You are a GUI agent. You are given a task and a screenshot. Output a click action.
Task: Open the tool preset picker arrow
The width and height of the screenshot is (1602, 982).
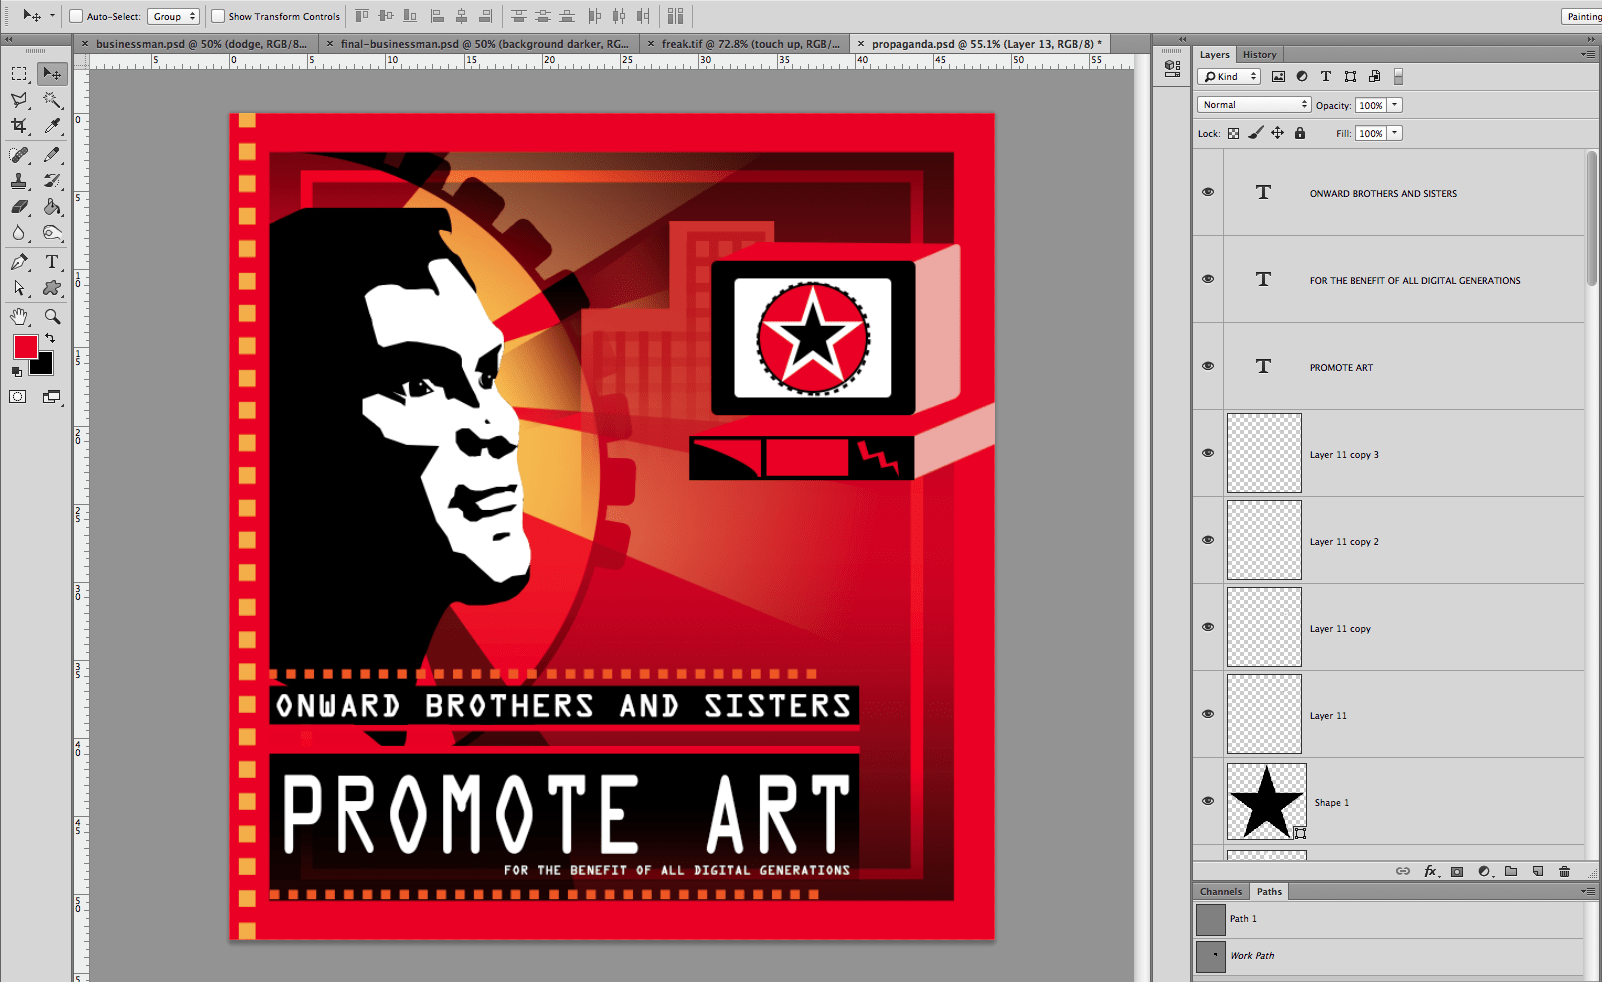click(52, 16)
